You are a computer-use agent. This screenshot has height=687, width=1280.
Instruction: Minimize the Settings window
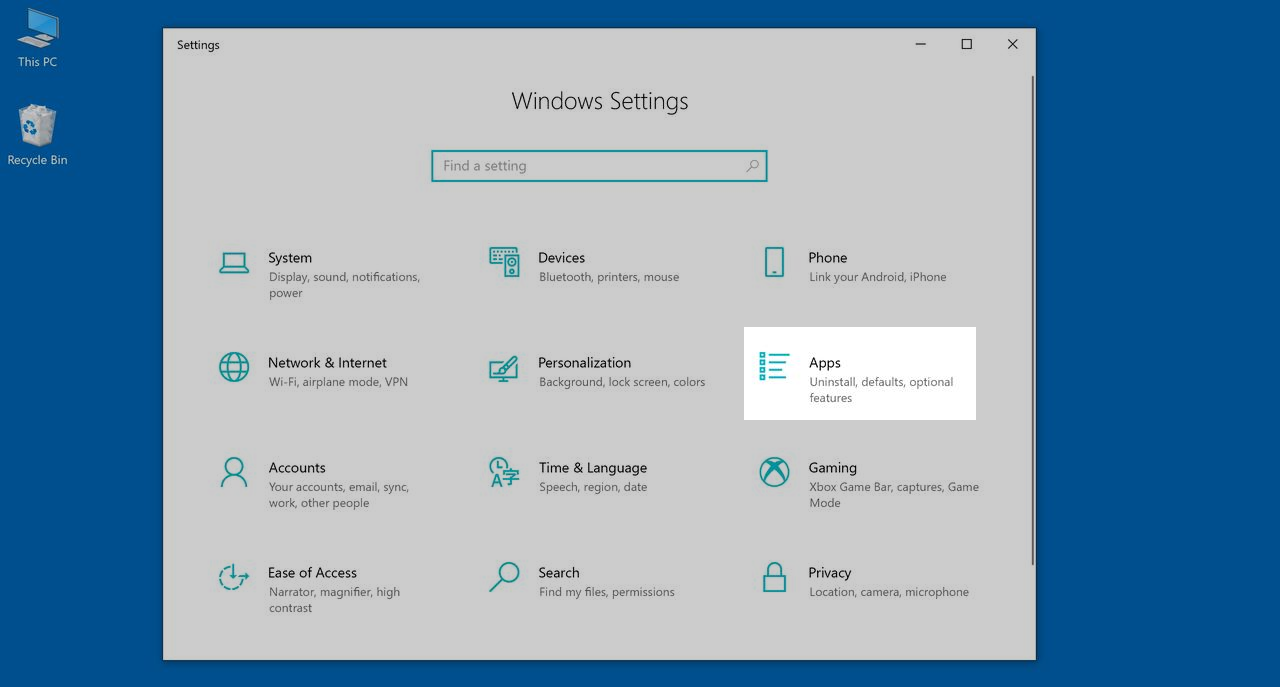coord(920,44)
